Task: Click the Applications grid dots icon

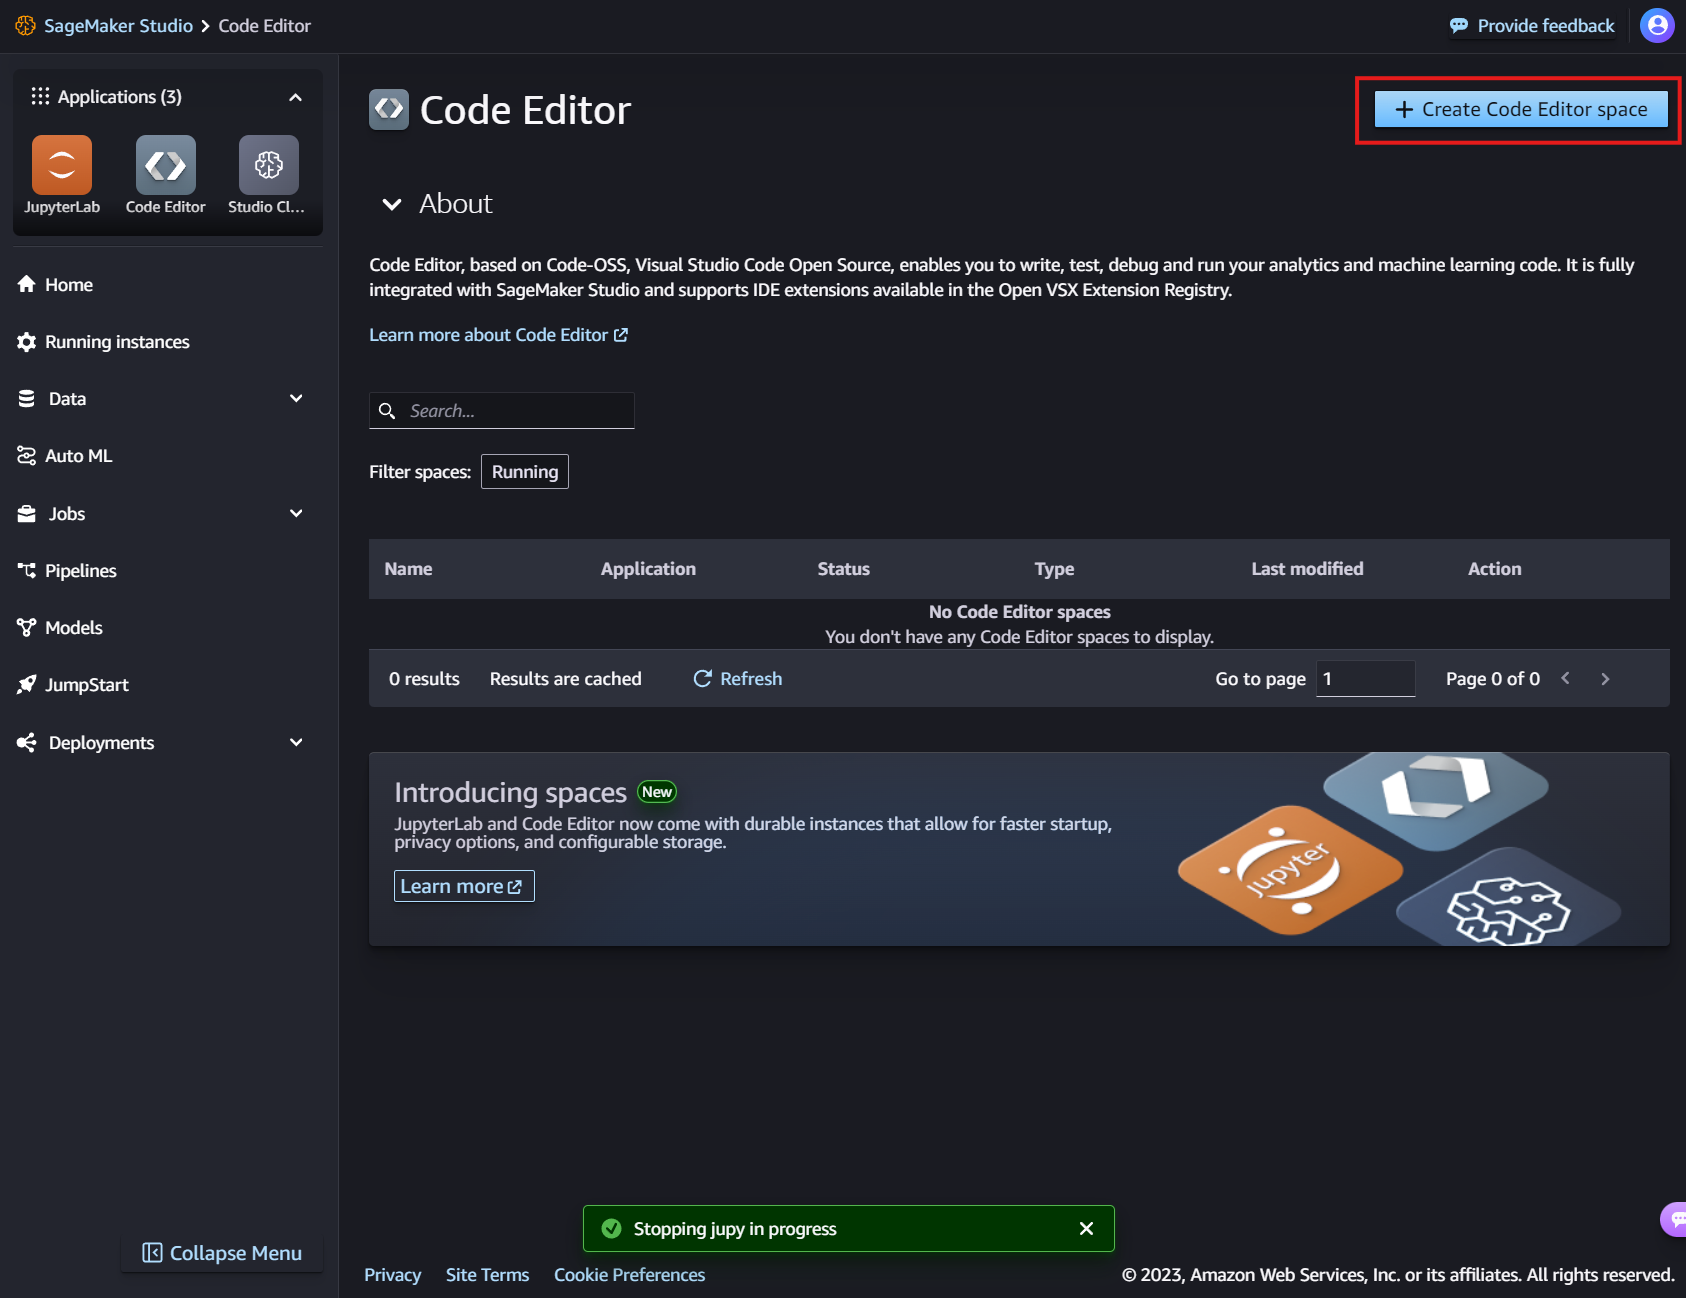Action: pyautogui.click(x=40, y=96)
